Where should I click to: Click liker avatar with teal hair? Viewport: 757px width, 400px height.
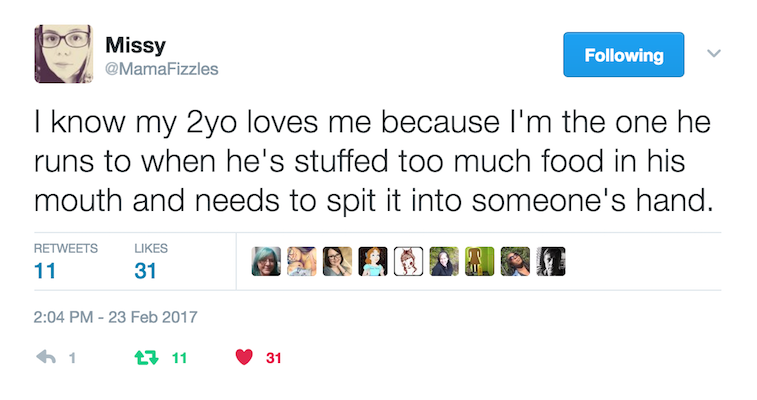point(266,262)
